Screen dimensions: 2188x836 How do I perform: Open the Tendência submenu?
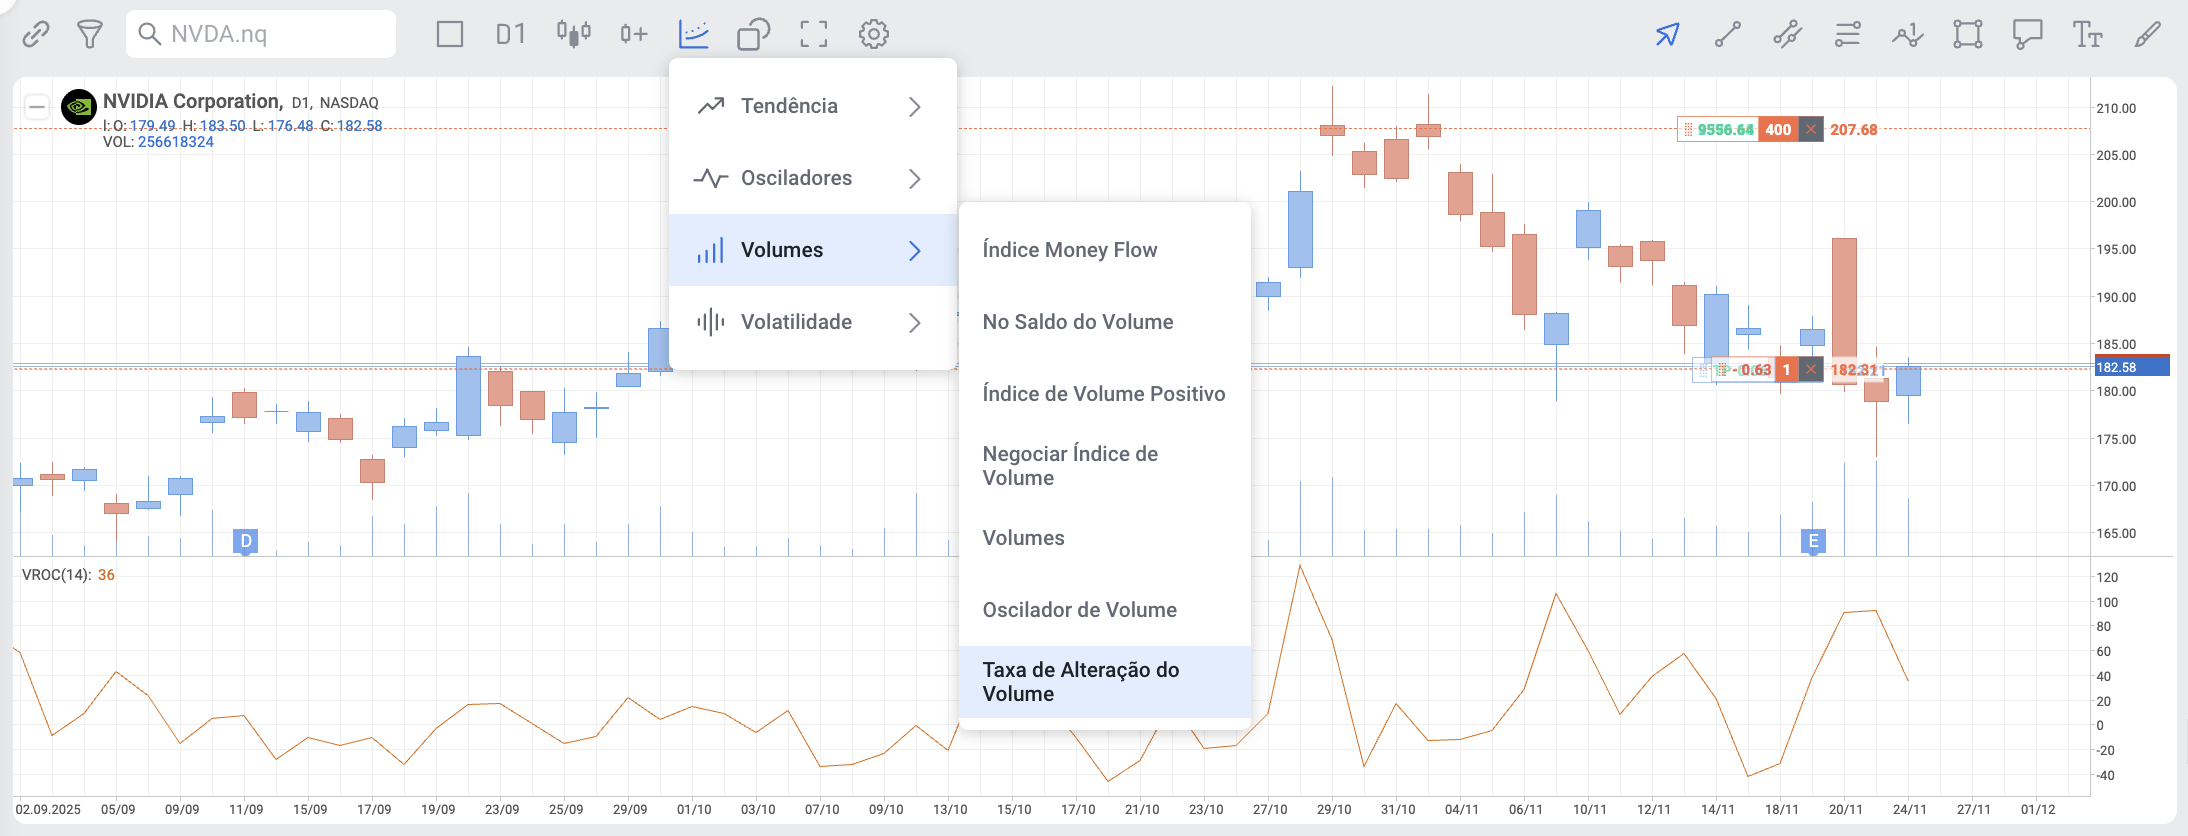[813, 106]
